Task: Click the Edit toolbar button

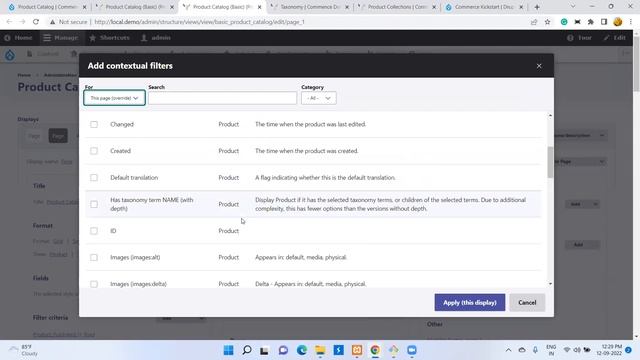Action: tap(615, 38)
